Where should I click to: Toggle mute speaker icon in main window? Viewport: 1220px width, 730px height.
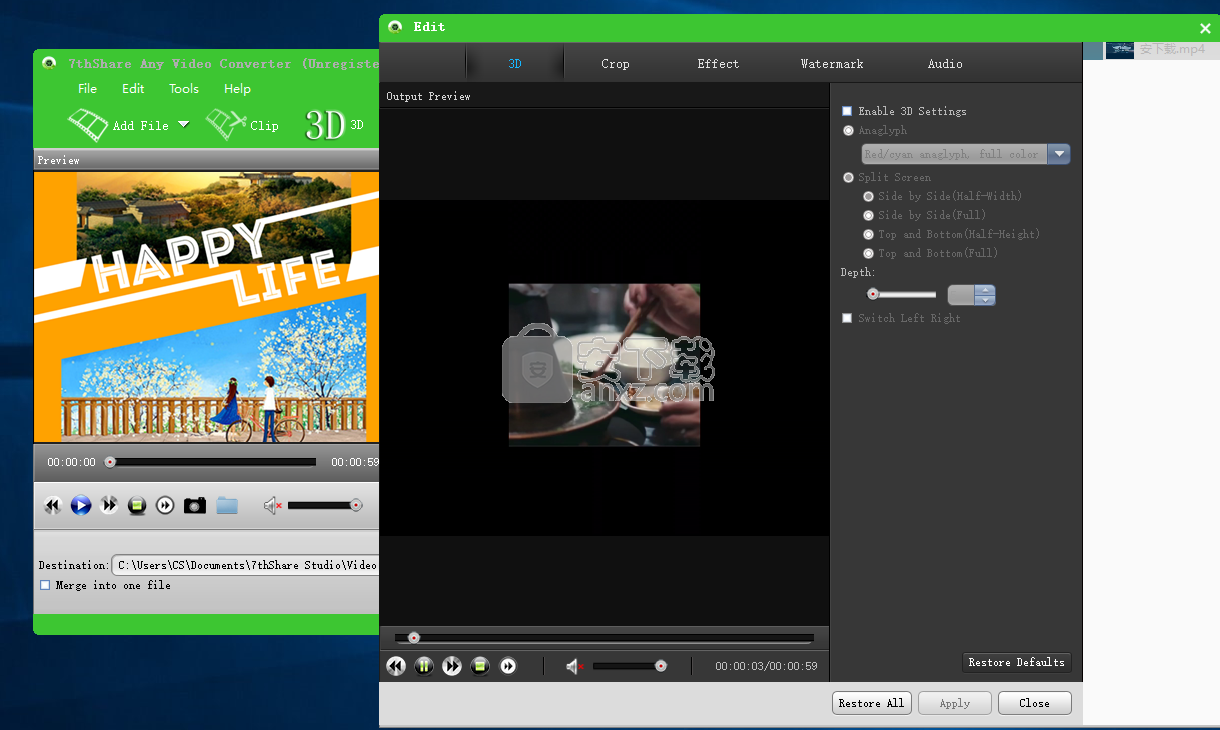(x=273, y=506)
